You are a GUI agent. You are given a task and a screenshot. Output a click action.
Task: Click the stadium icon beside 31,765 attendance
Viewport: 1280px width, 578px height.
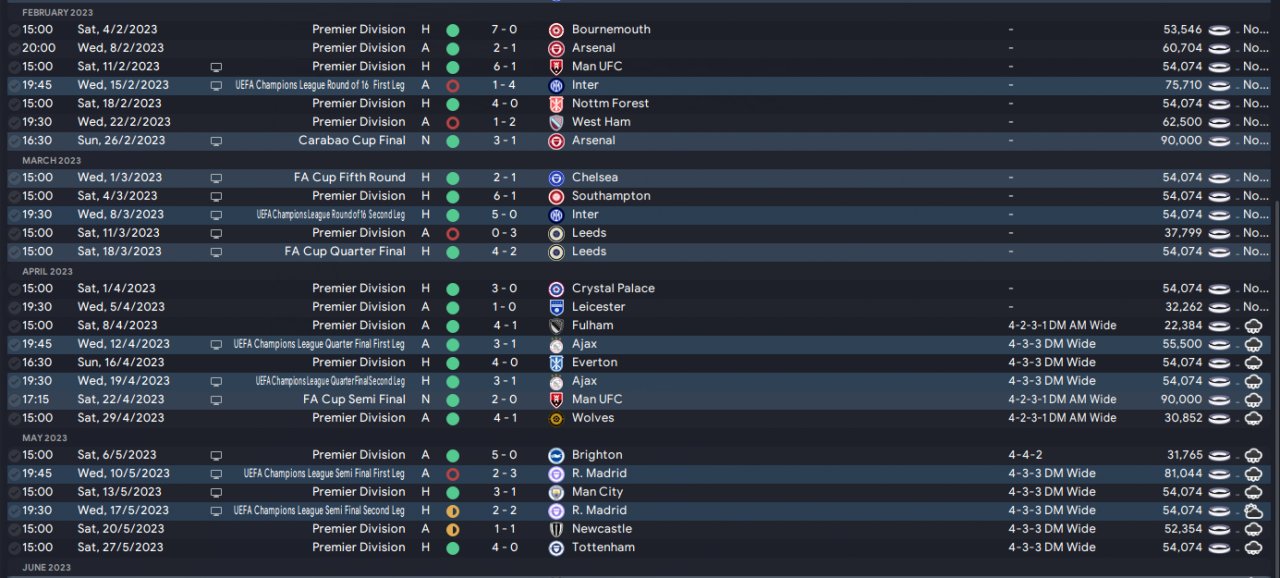click(x=1219, y=455)
